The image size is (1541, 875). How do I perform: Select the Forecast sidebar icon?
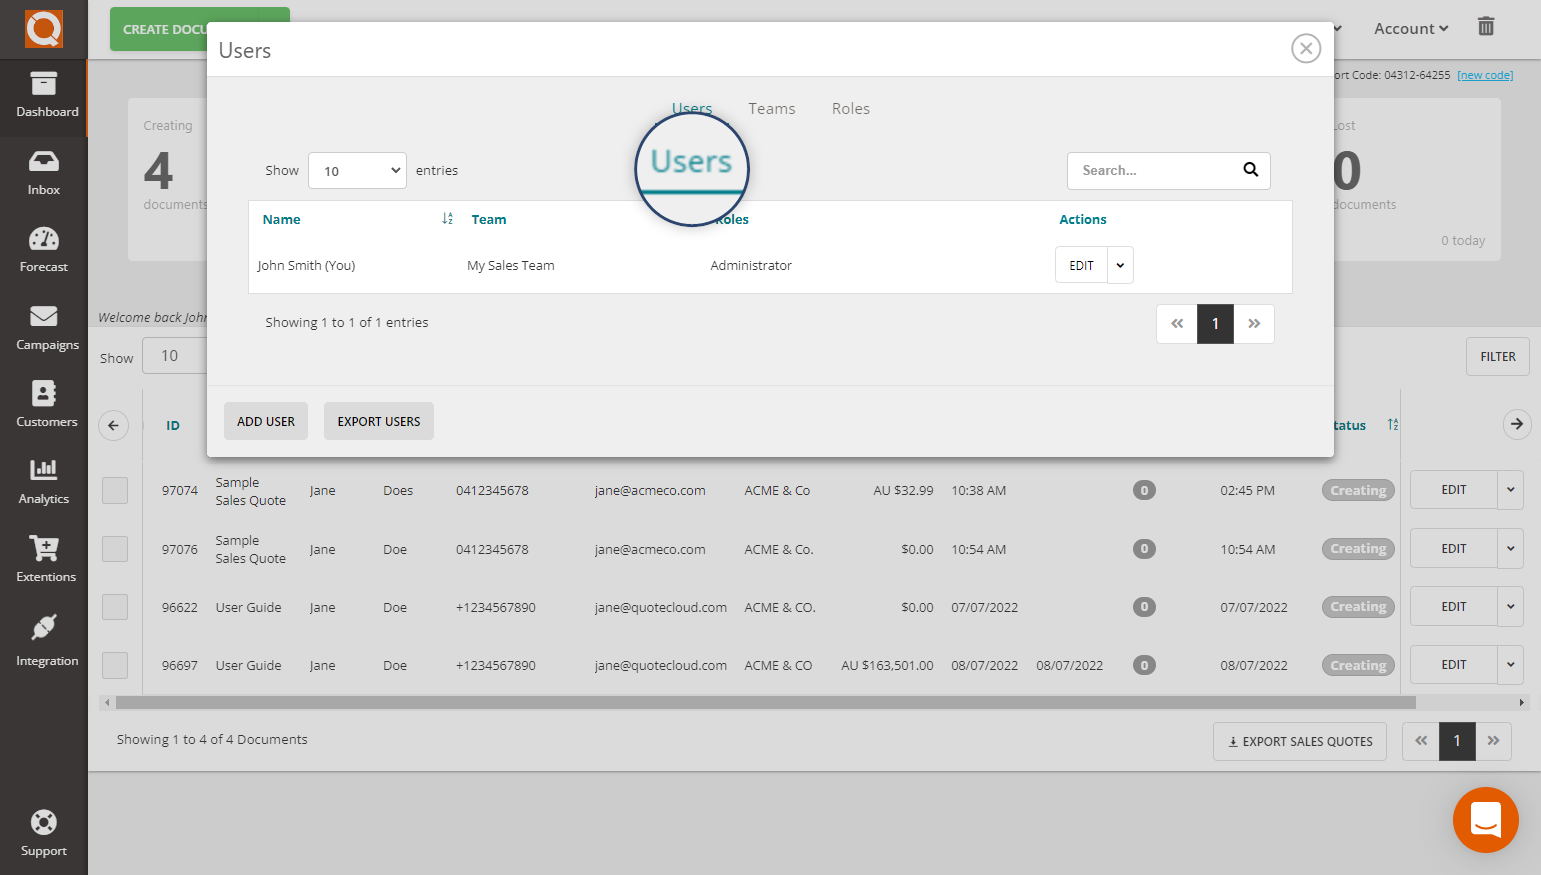pyautogui.click(x=43, y=249)
